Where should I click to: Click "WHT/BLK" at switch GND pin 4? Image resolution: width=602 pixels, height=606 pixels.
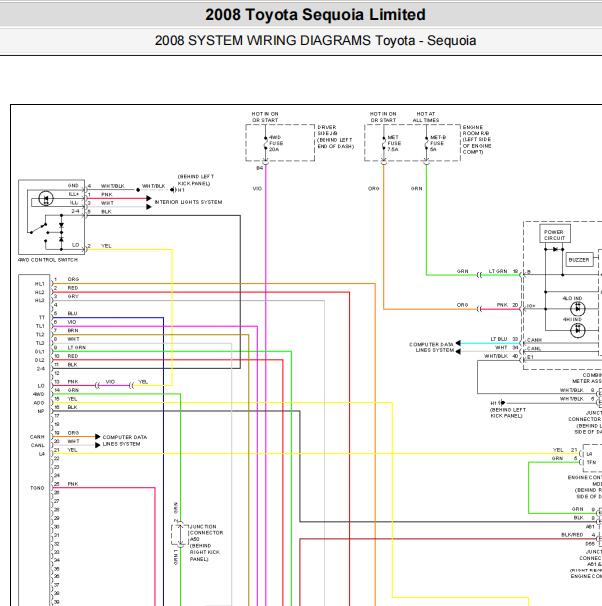tap(112, 186)
